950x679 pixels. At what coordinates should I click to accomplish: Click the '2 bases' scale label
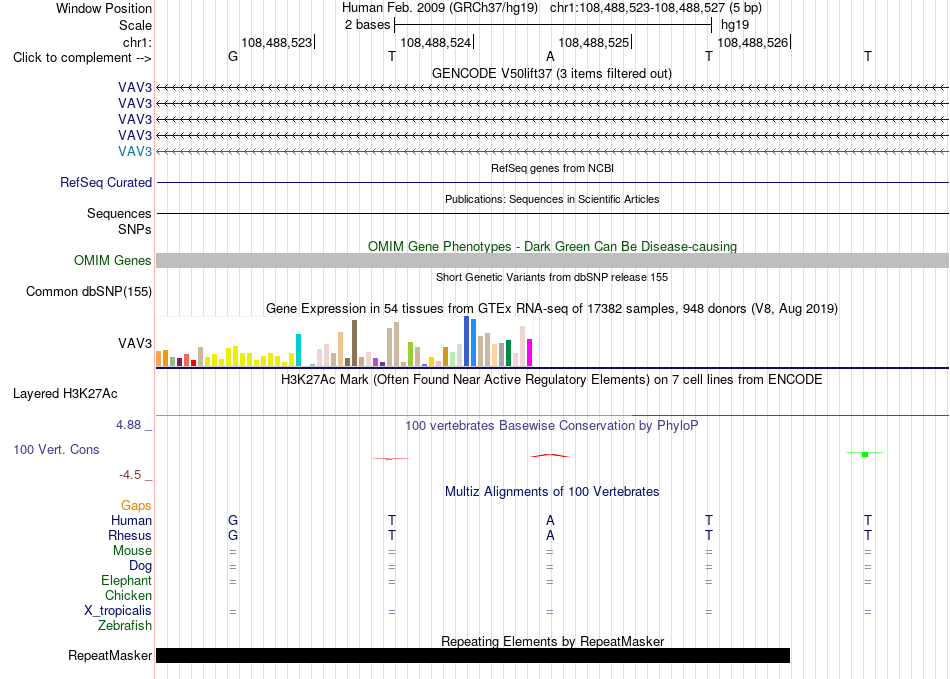(368, 25)
